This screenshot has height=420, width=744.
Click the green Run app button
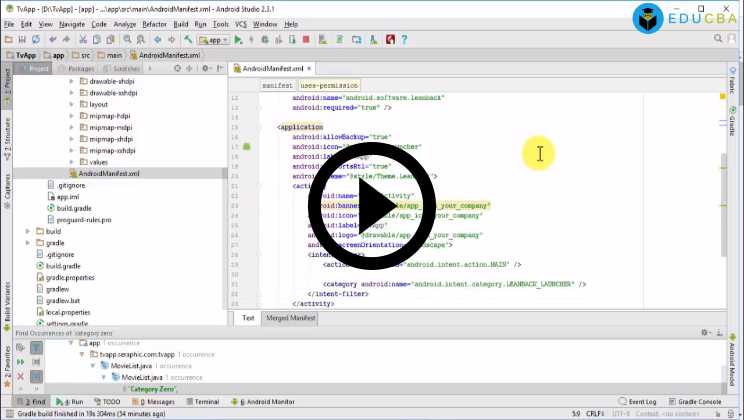click(x=238, y=40)
